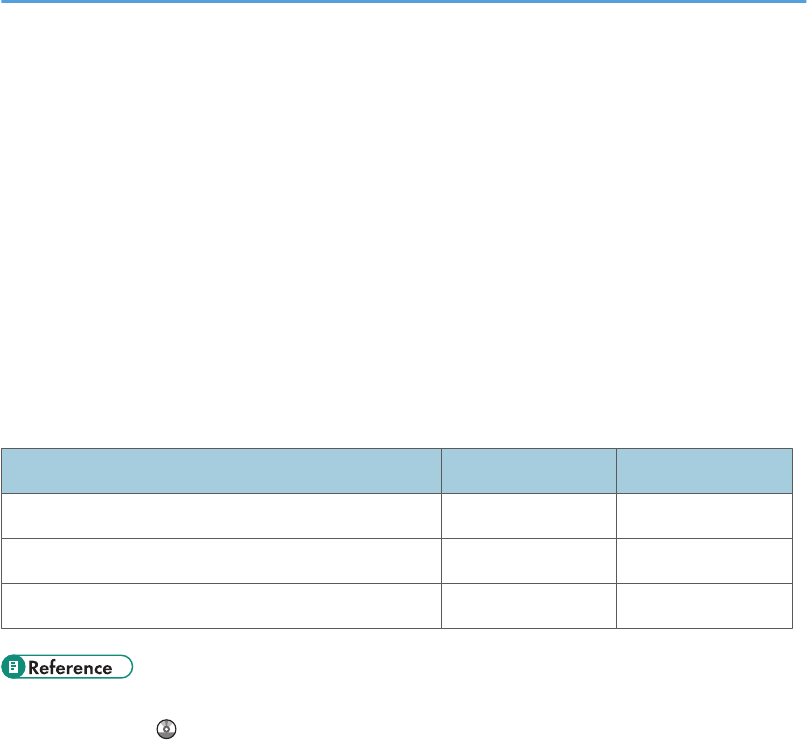Image resolution: width=807 pixels, height=740 pixels.
Task: Click the green document icon in the Reference badge
Action: coord(13,667)
